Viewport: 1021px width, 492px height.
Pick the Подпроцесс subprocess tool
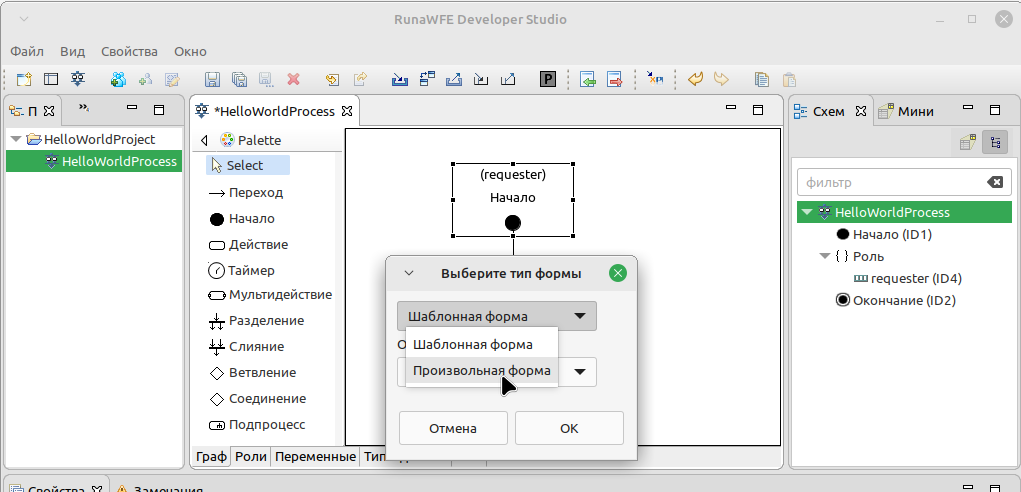pyautogui.click(x=257, y=425)
